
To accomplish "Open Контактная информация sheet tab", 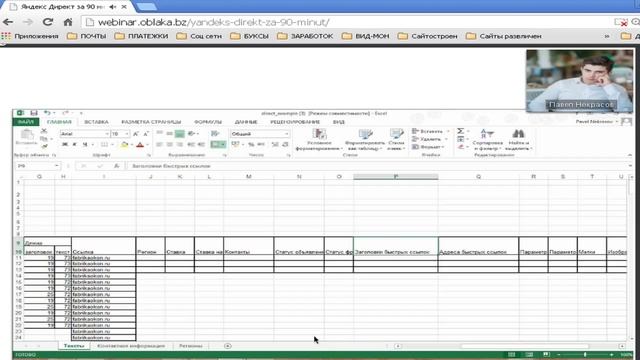I will point(131,346).
